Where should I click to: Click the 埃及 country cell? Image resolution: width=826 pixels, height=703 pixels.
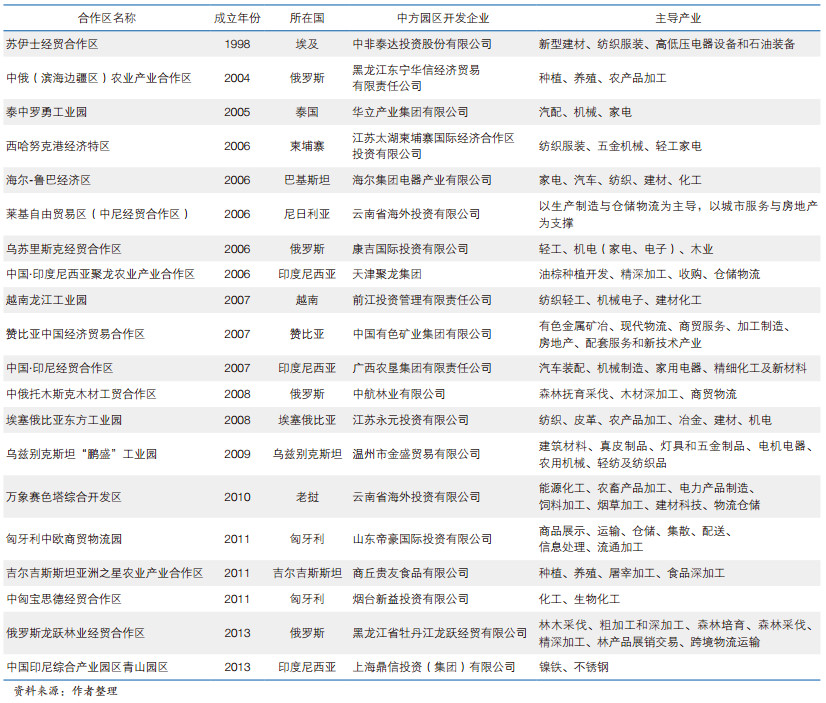(x=307, y=44)
